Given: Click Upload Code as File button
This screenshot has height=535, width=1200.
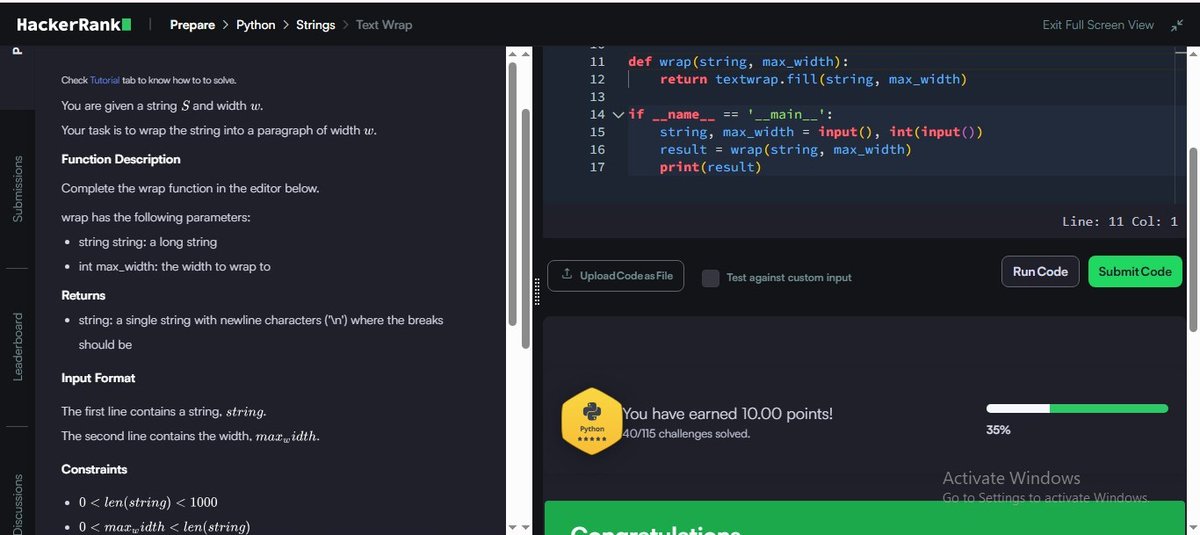Looking at the screenshot, I should pyautogui.click(x=616, y=276).
